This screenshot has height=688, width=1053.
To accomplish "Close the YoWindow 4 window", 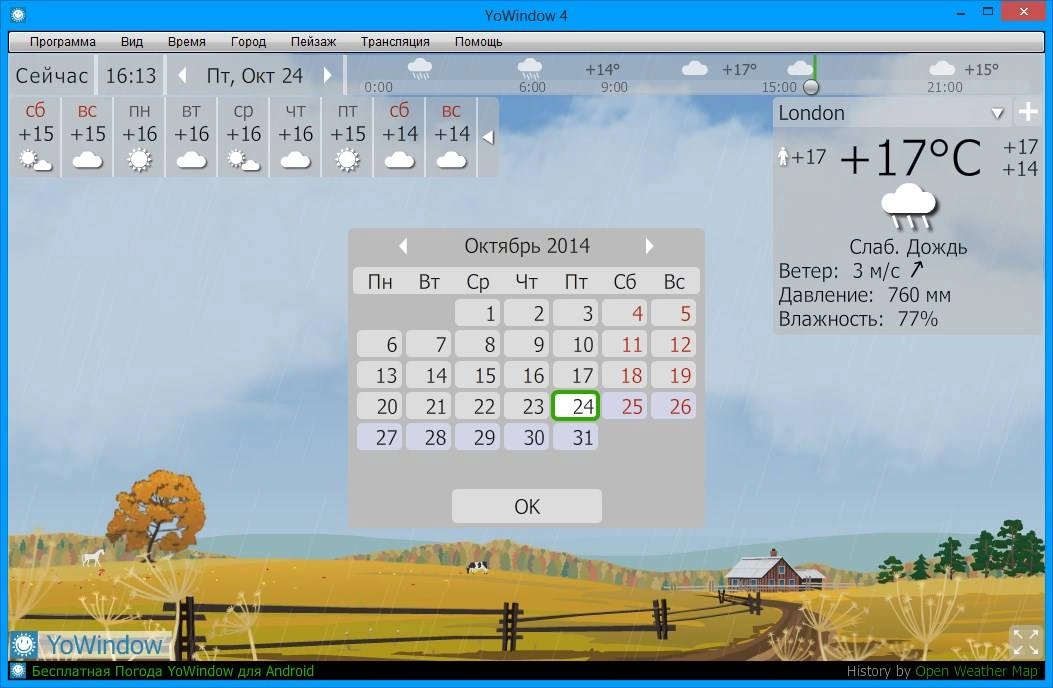I will click(x=1024, y=11).
